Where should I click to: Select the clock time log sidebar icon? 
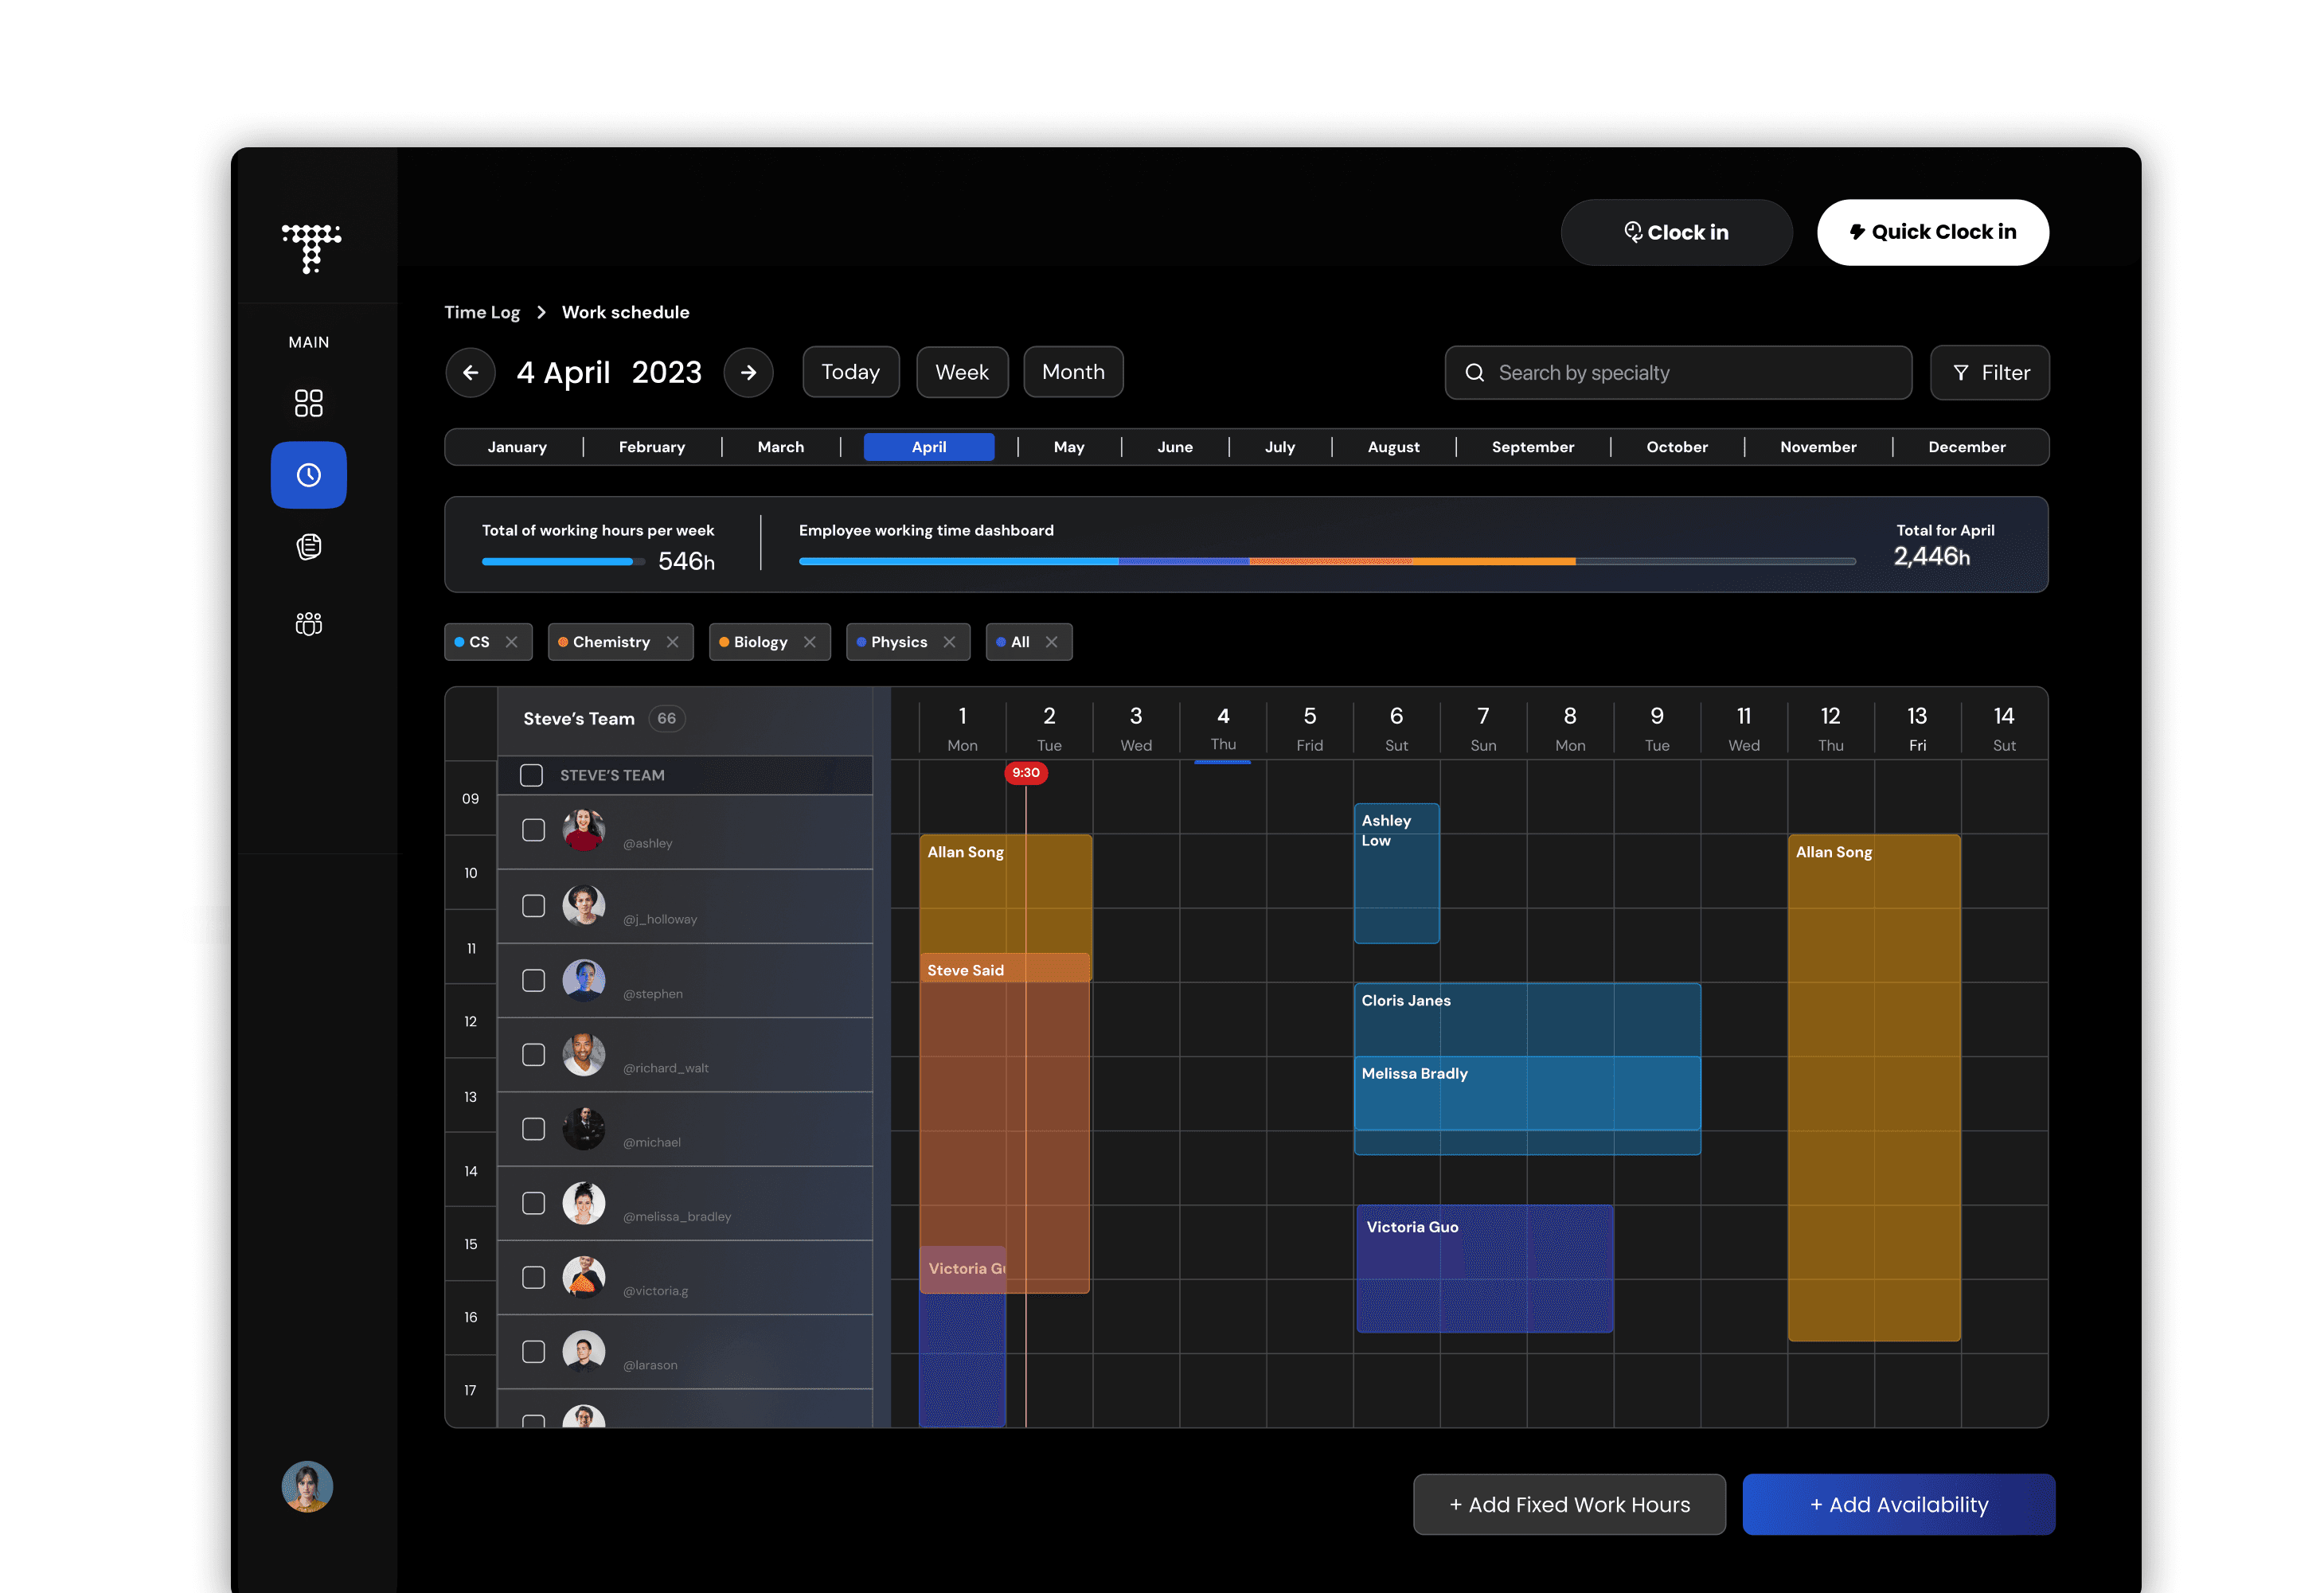[x=308, y=475]
